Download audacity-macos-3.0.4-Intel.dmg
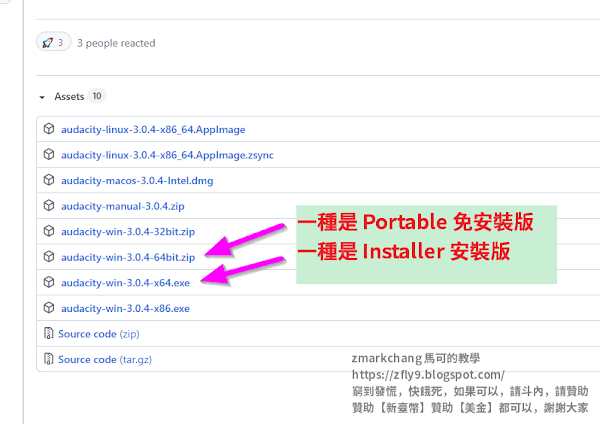Viewport: 600px width, 424px height. click(137, 181)
